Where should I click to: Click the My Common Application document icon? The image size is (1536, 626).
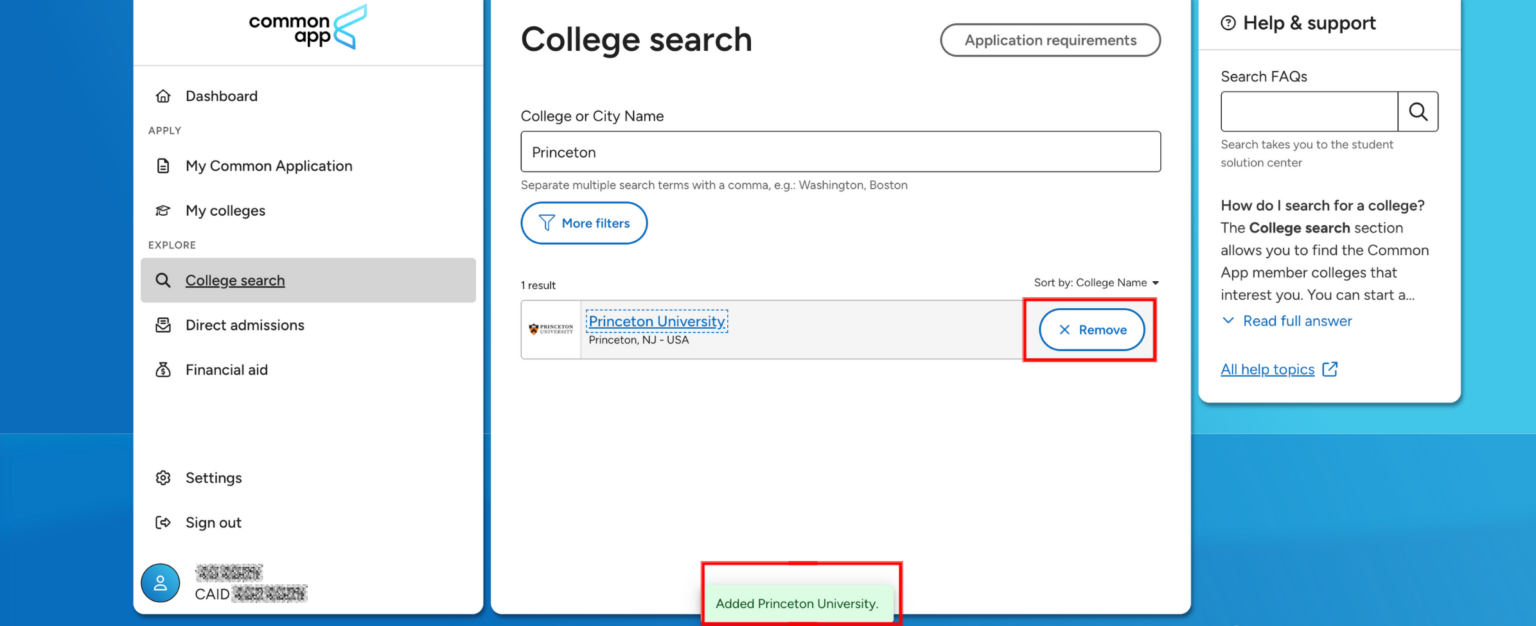tap(163, 166)
